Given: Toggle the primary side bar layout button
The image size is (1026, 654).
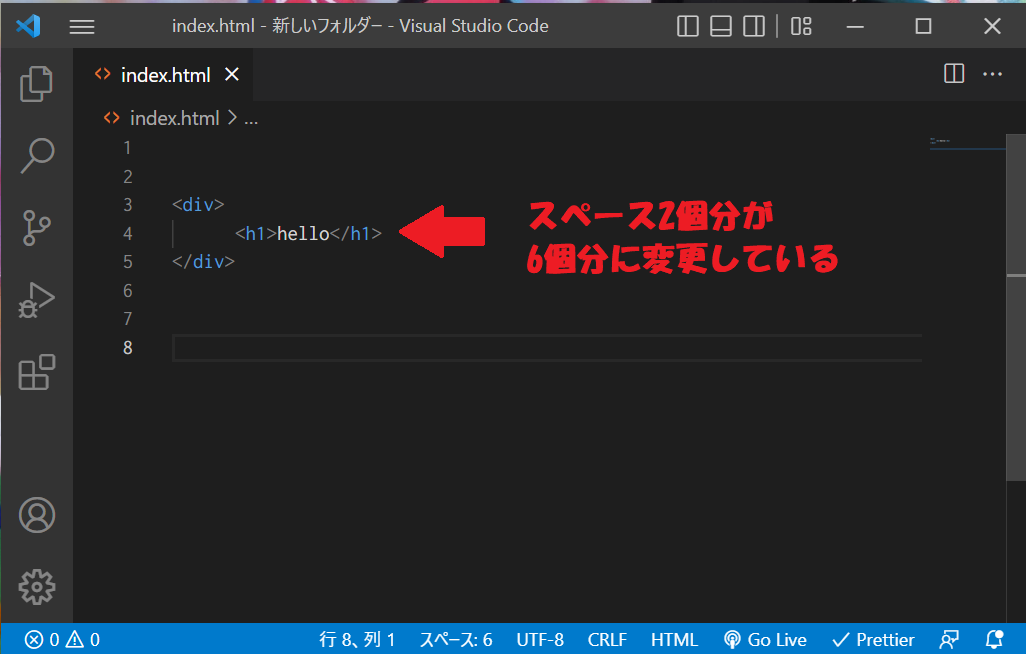Looking at the screenshot, I should [x=688, y=26].
